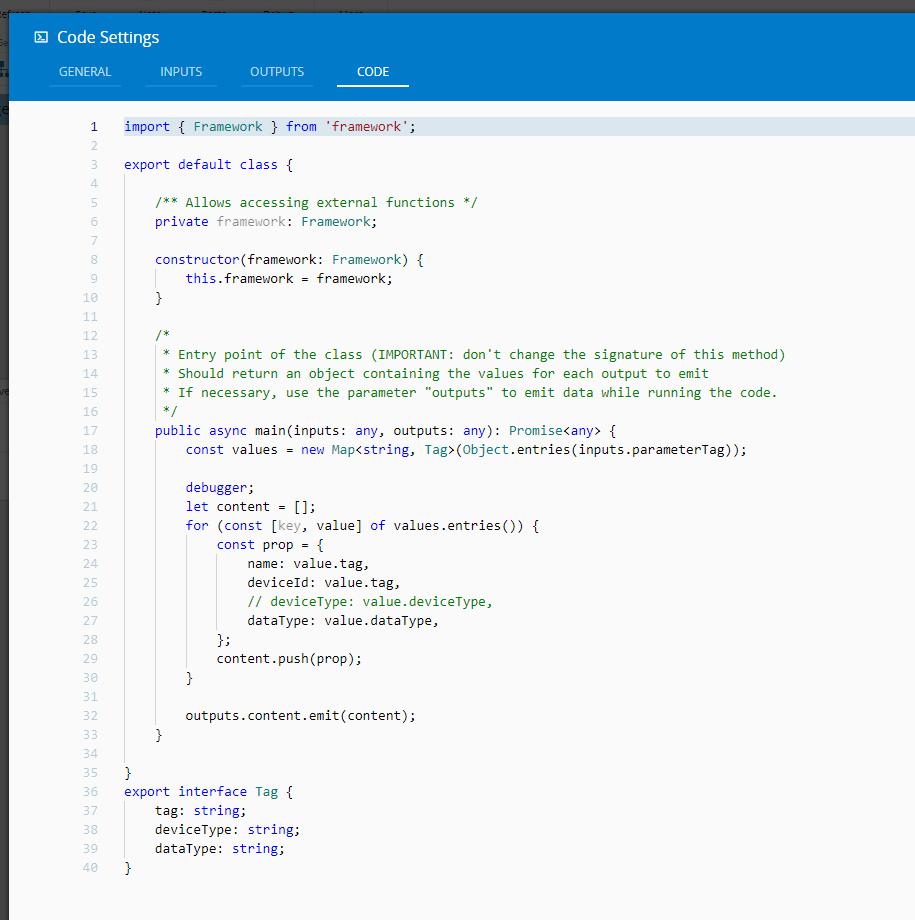Click line number 17 in gutter
The image size is (915, 920).
coord(90,431)
